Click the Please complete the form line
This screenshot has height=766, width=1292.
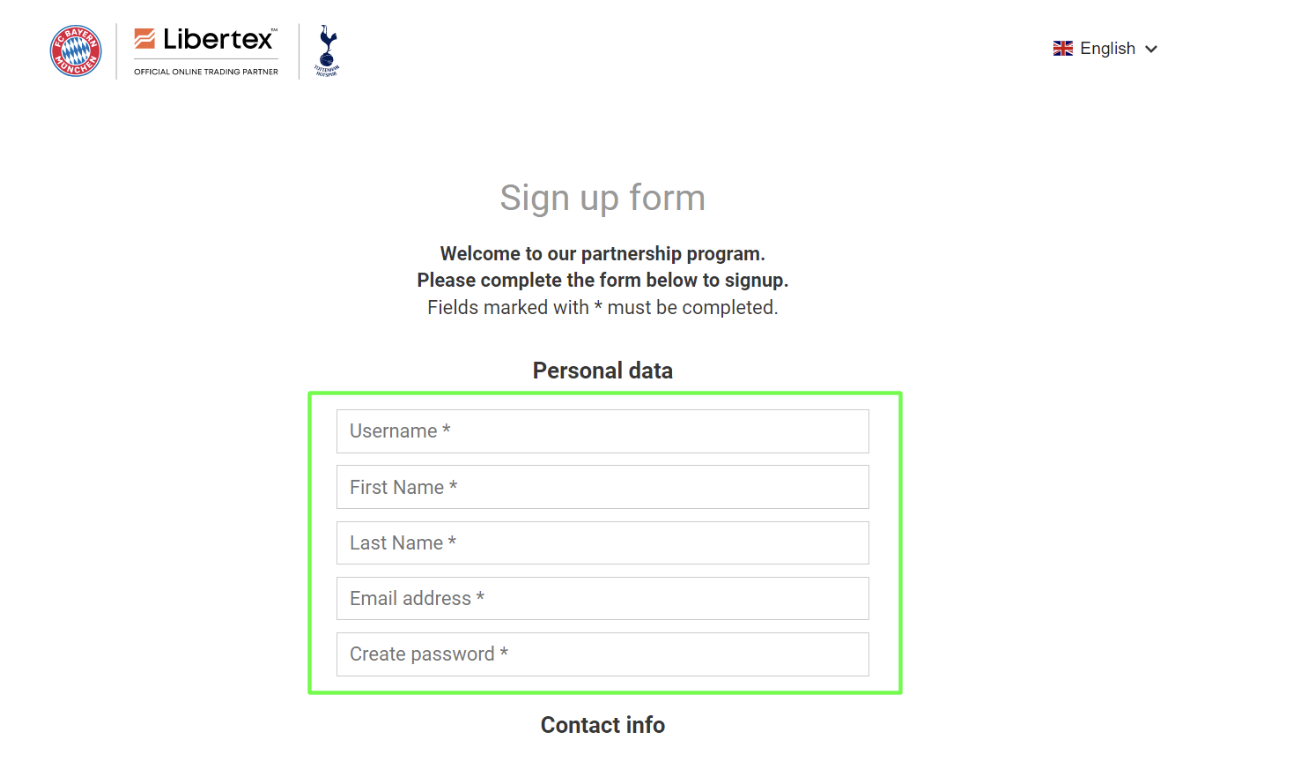pos(602,280)
